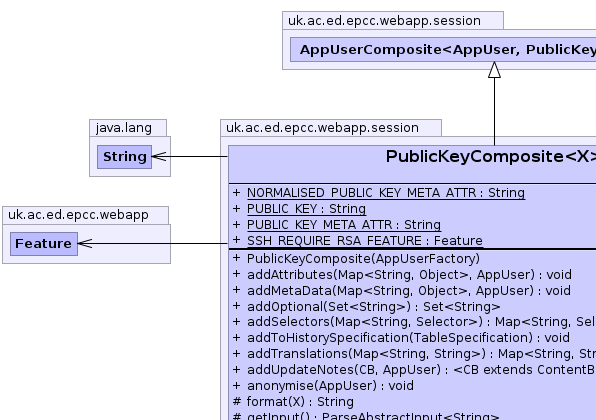The height and width of the screenshot is (420, 596).
Task: Click the arrowhead pointing to String
Action: coord(159,156)
